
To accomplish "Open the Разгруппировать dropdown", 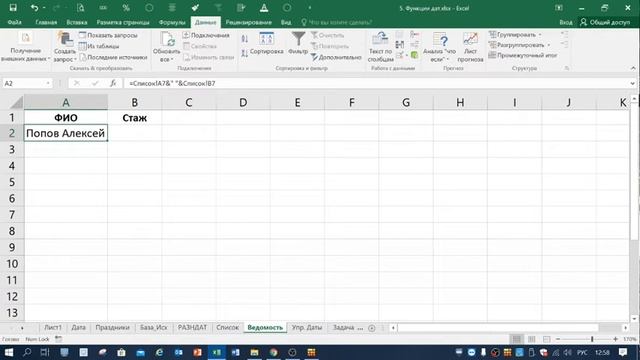I will 519,45.
